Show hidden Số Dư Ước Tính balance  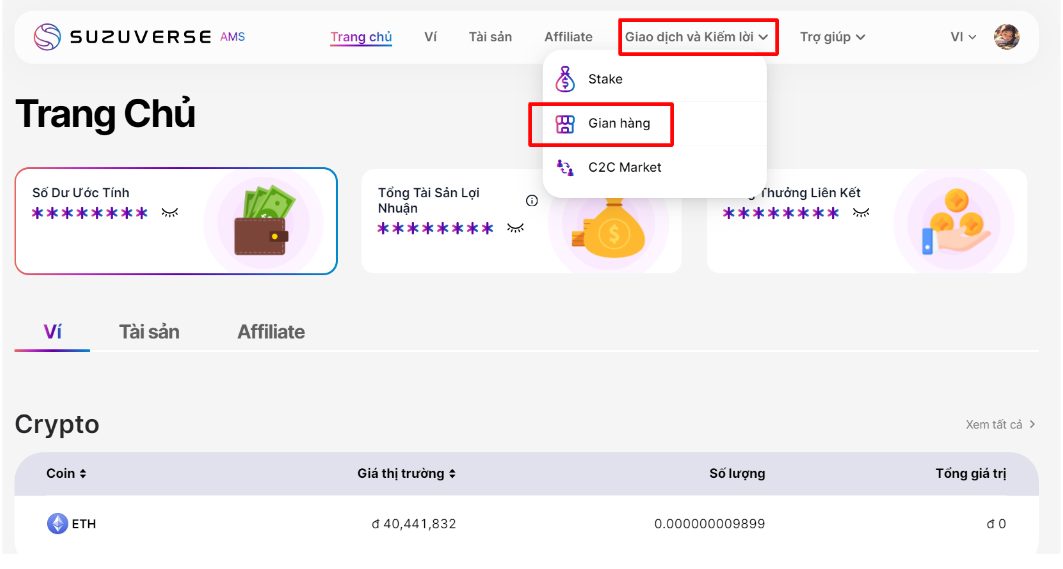pyautogui.click(x=170, y=213)
